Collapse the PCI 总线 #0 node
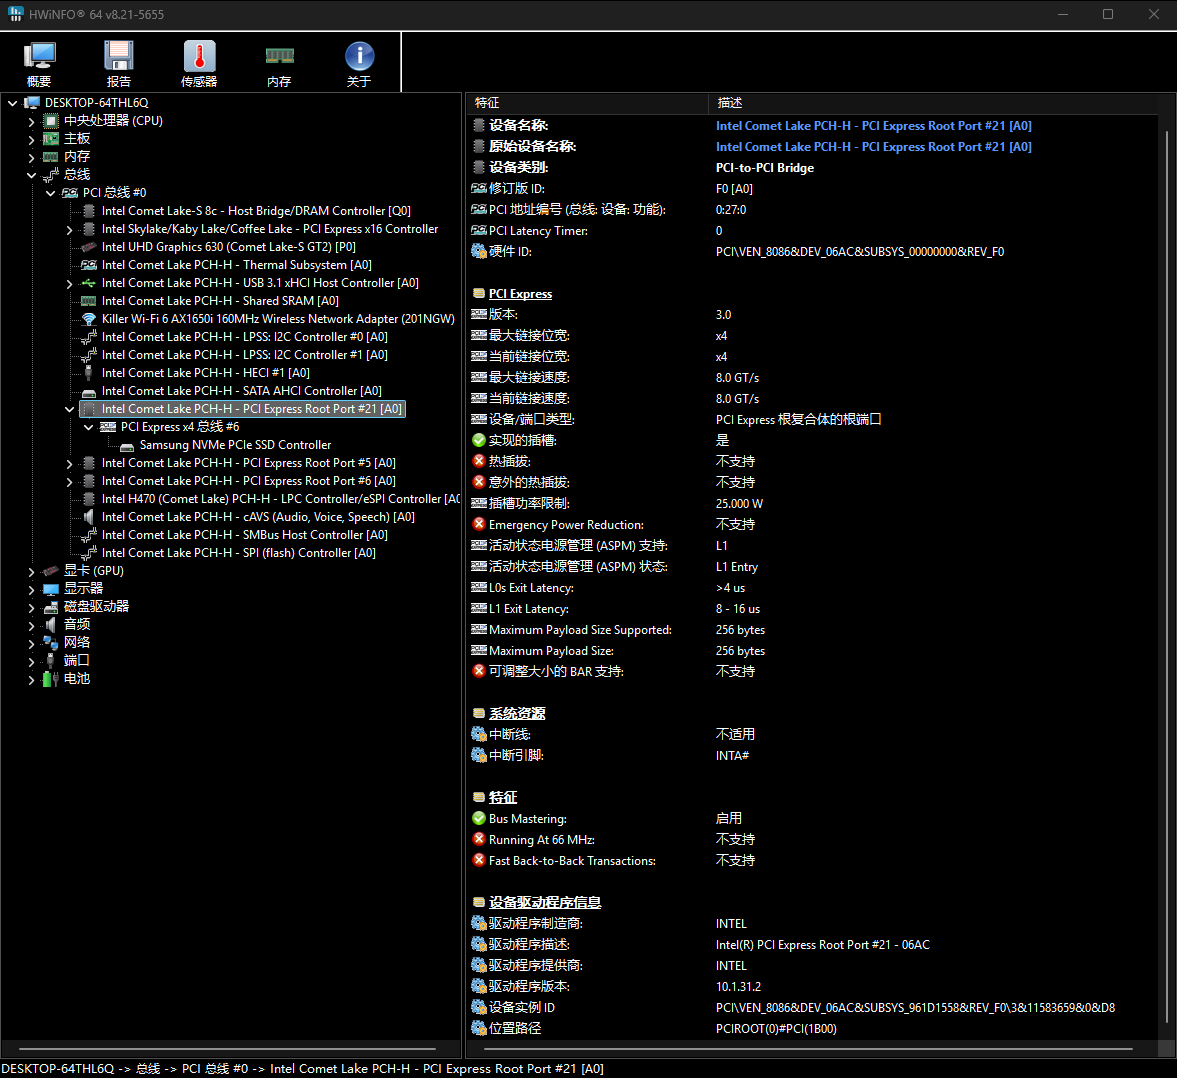 point(50,193)
